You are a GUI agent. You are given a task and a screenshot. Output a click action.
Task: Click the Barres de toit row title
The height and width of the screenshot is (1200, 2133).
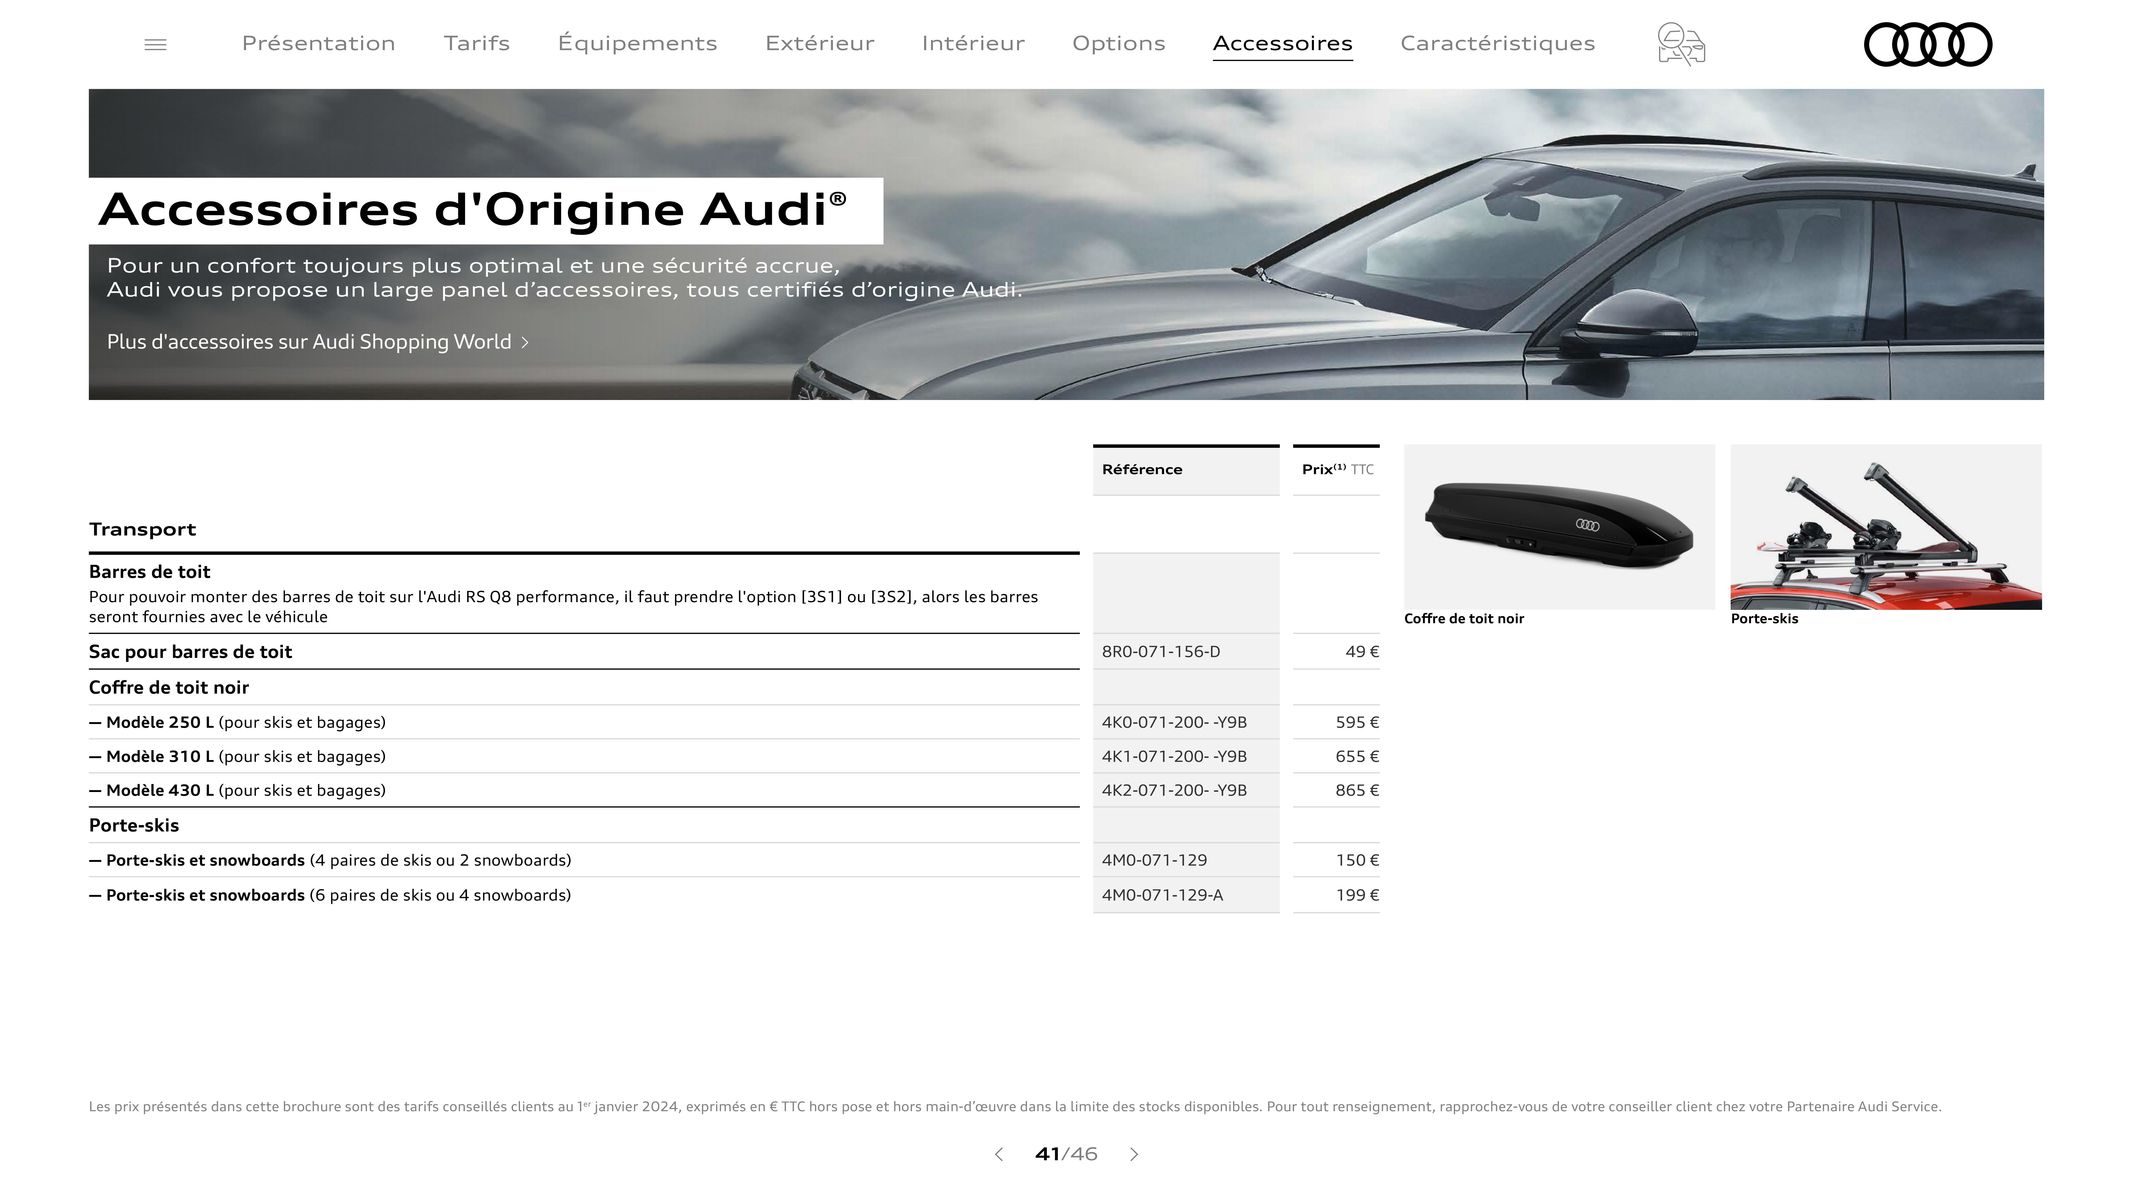click(150, 572)
